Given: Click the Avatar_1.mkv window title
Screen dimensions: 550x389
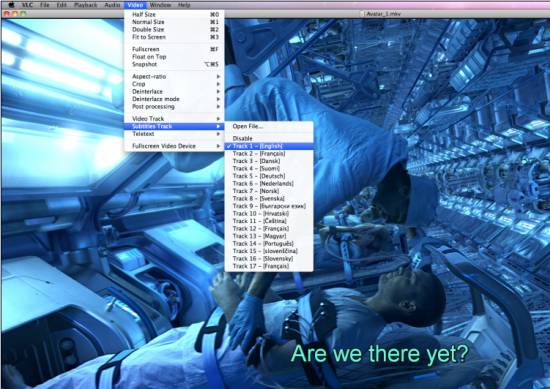Looking at the screenshot, I should 383,14.
